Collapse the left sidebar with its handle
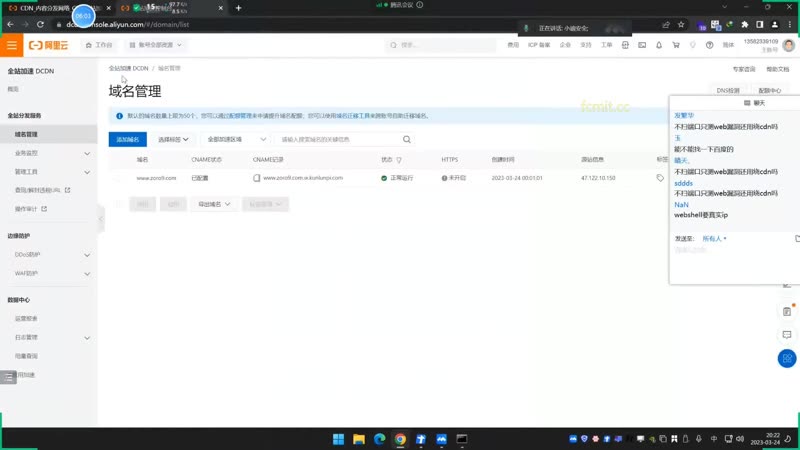 coord(101,219)
